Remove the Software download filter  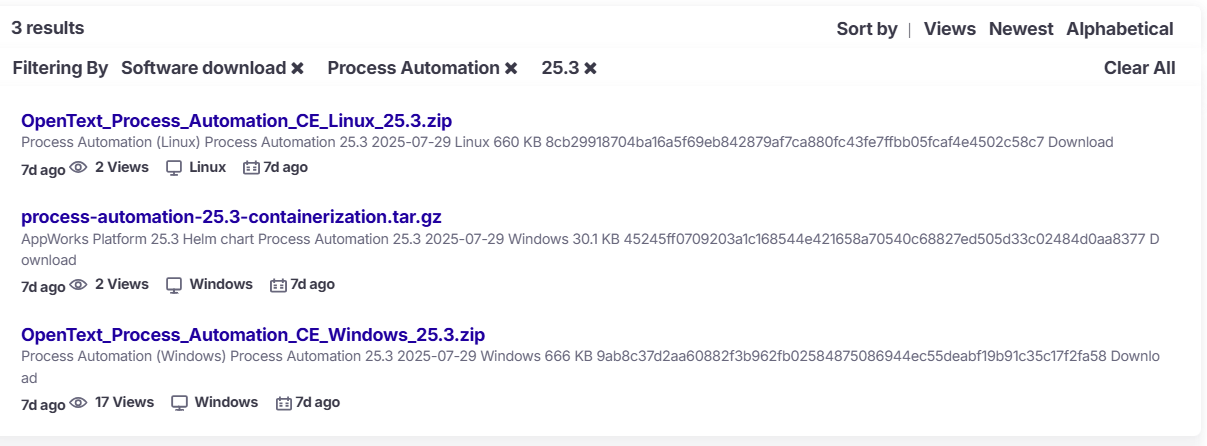tap(297, 68)
